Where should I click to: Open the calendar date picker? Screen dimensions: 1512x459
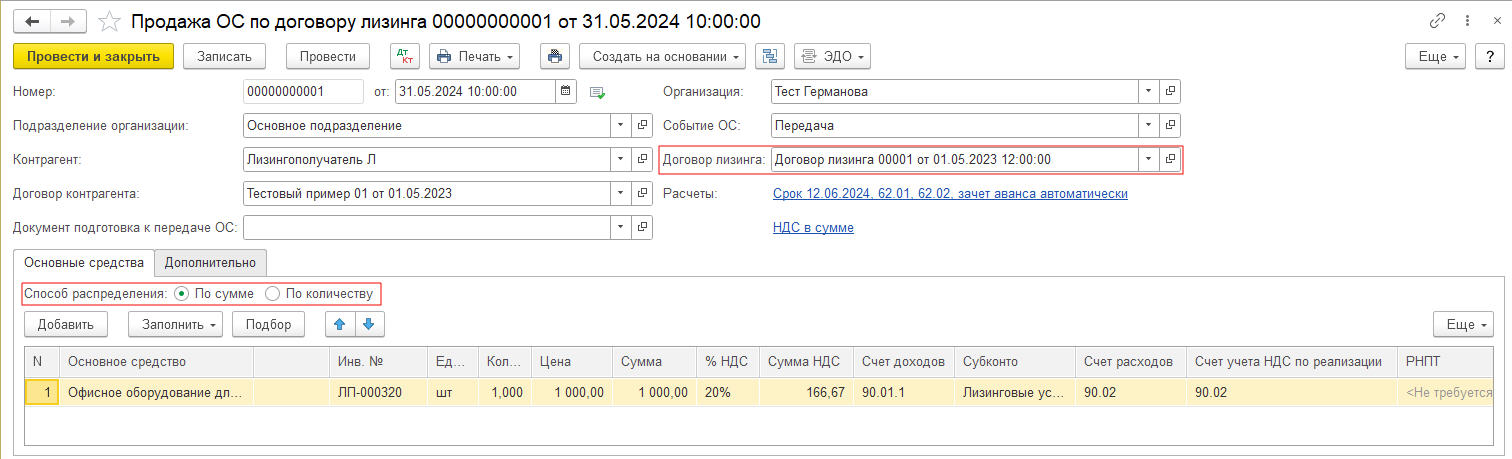(x=566, y=92)
